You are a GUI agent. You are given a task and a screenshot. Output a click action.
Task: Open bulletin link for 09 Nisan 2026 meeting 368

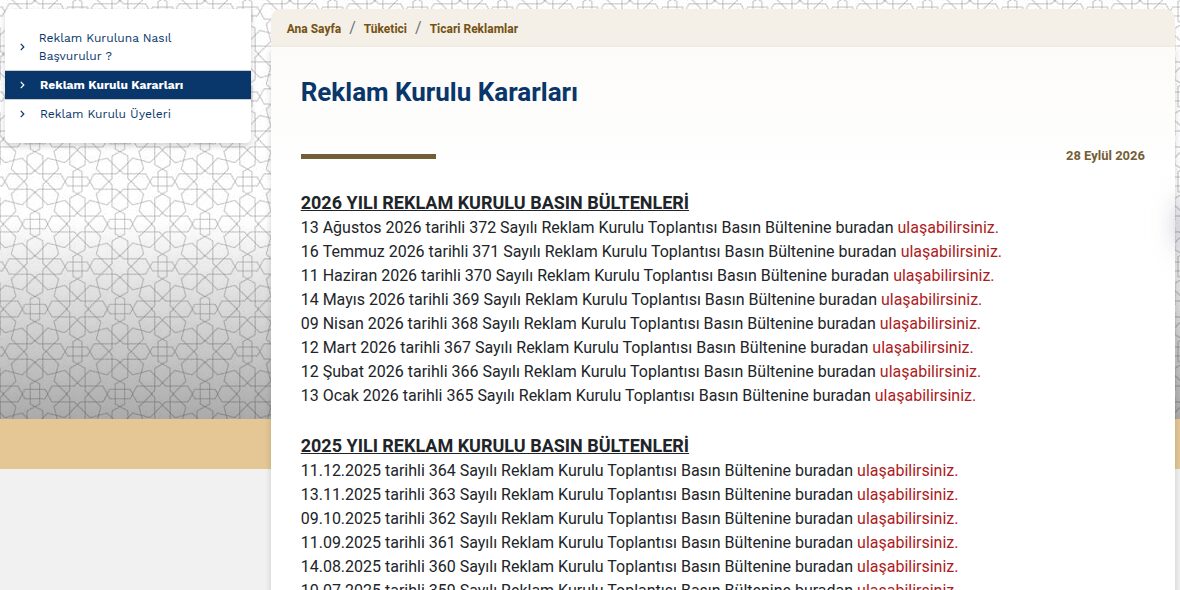(x=930, y=324)
